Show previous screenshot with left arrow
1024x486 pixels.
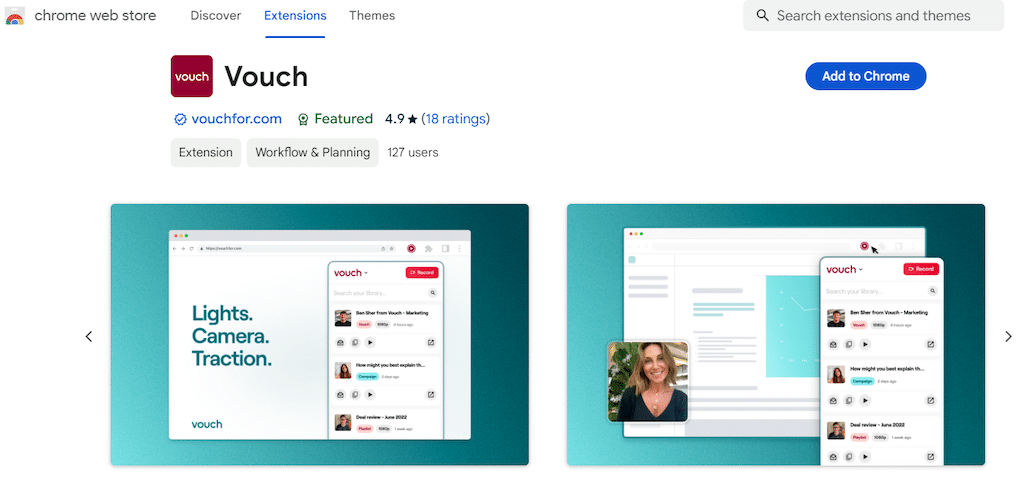[89, 336]
